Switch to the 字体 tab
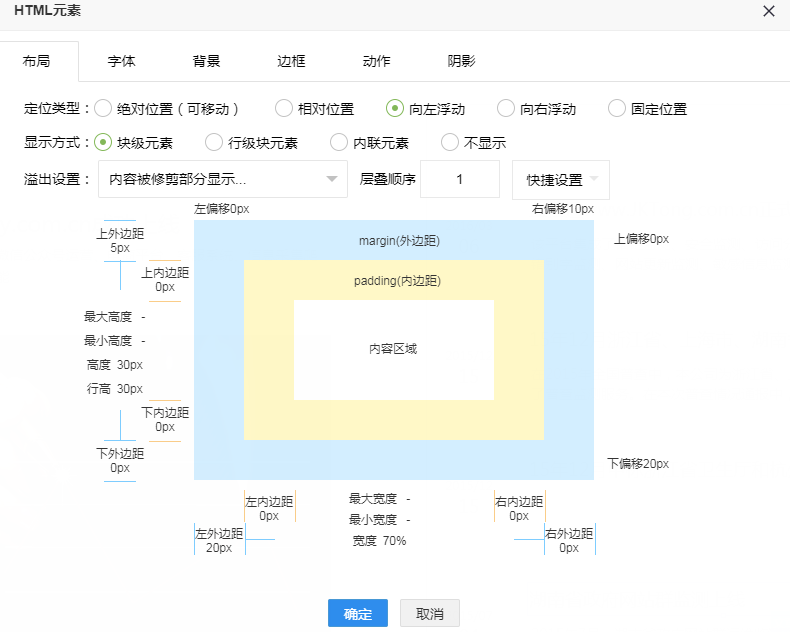Screen dimensions: 790x632 [121, 61]
